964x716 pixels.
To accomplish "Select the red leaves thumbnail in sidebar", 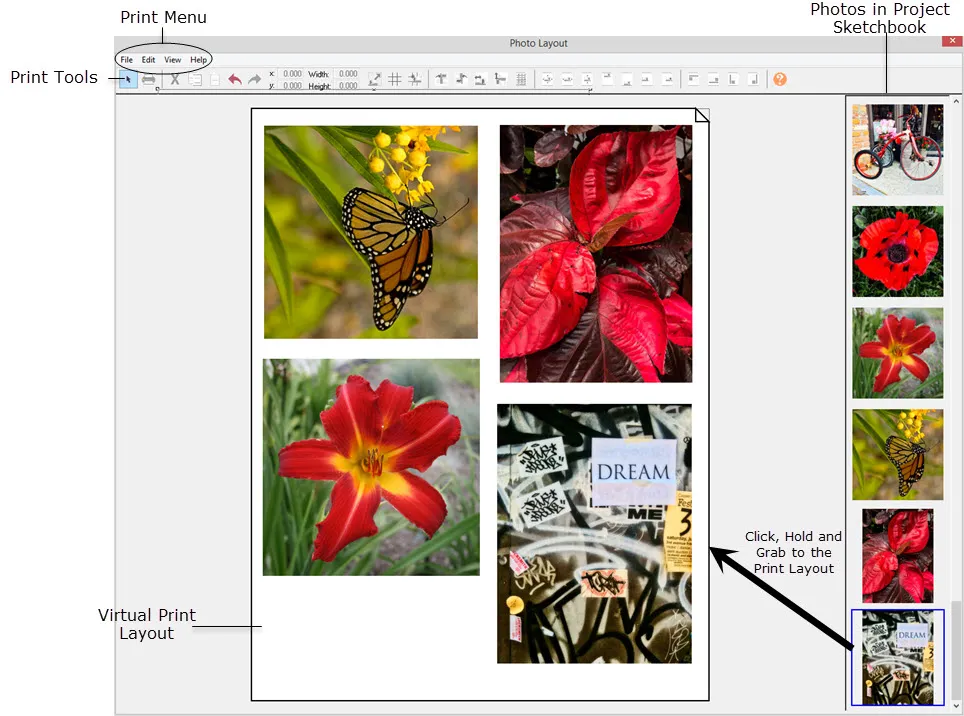I will [898, 556].
